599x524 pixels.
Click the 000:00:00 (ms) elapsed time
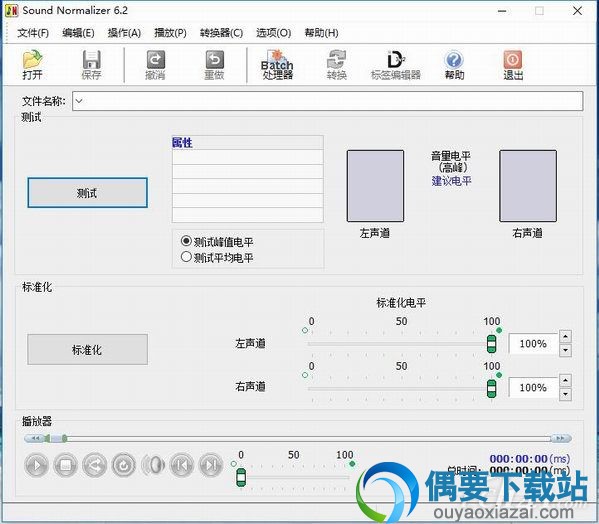coord(529,458)
